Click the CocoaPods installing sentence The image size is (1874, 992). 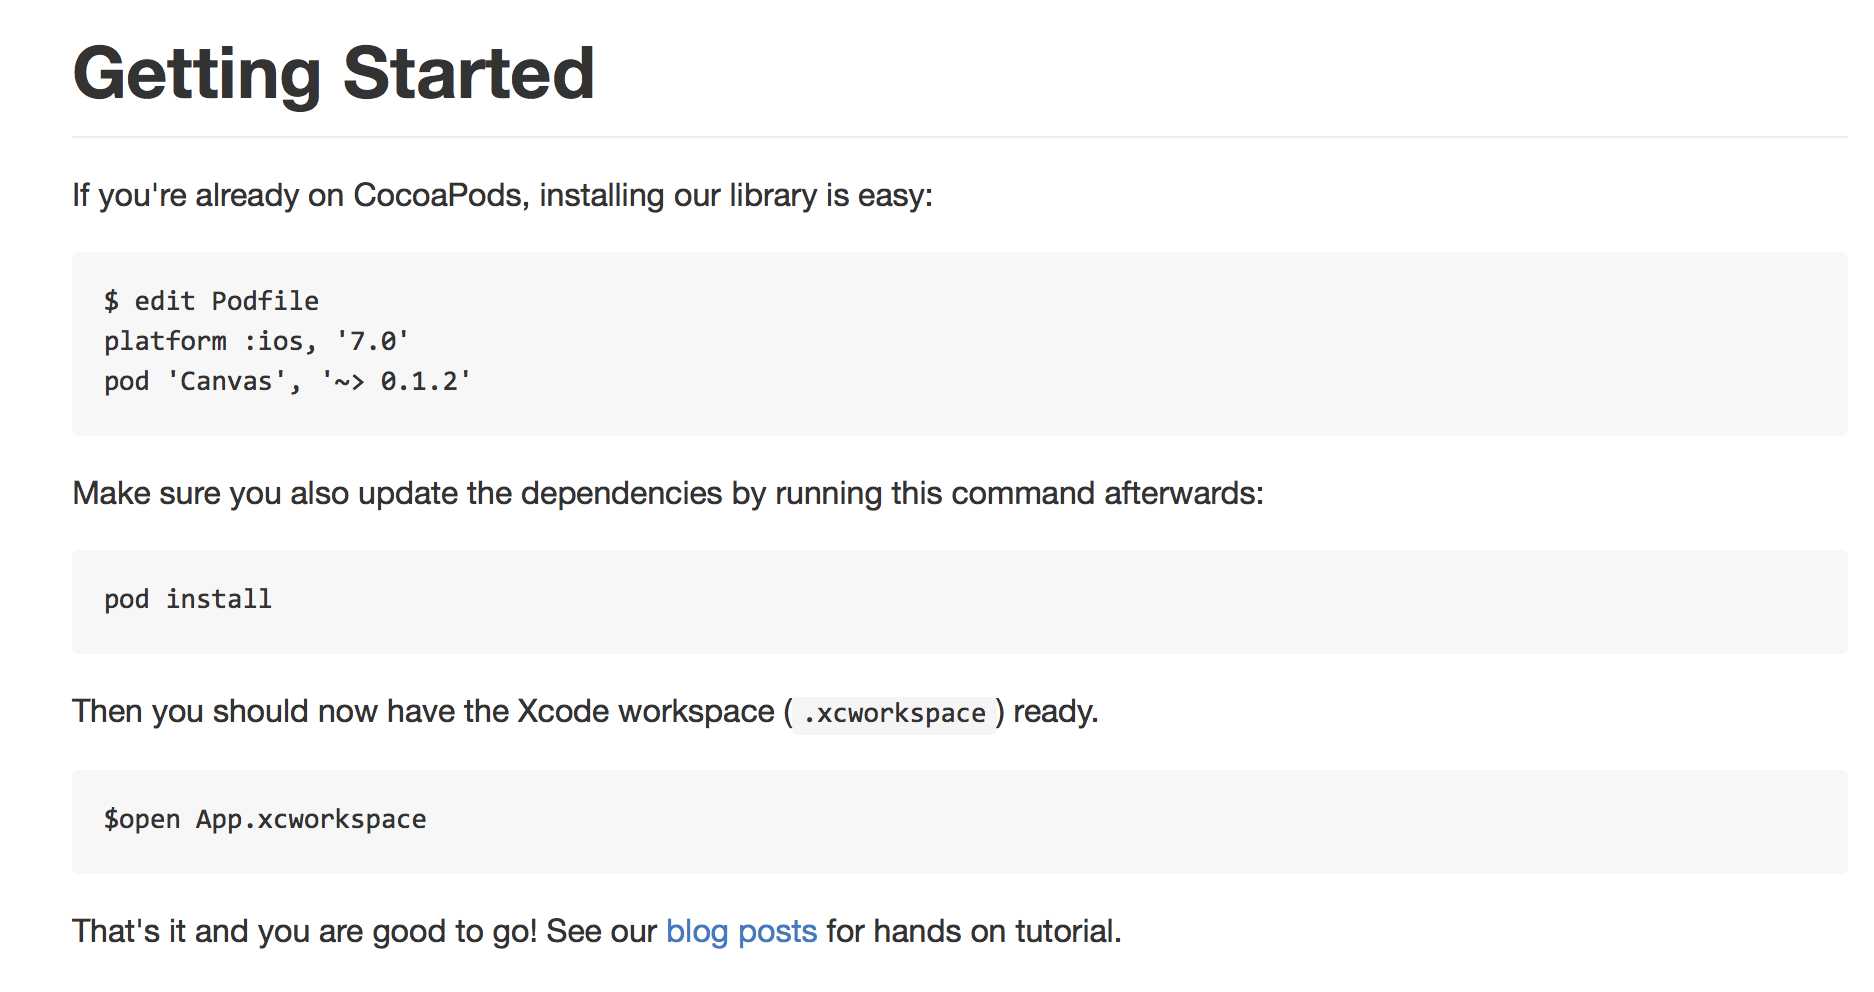tap(502, 195)
